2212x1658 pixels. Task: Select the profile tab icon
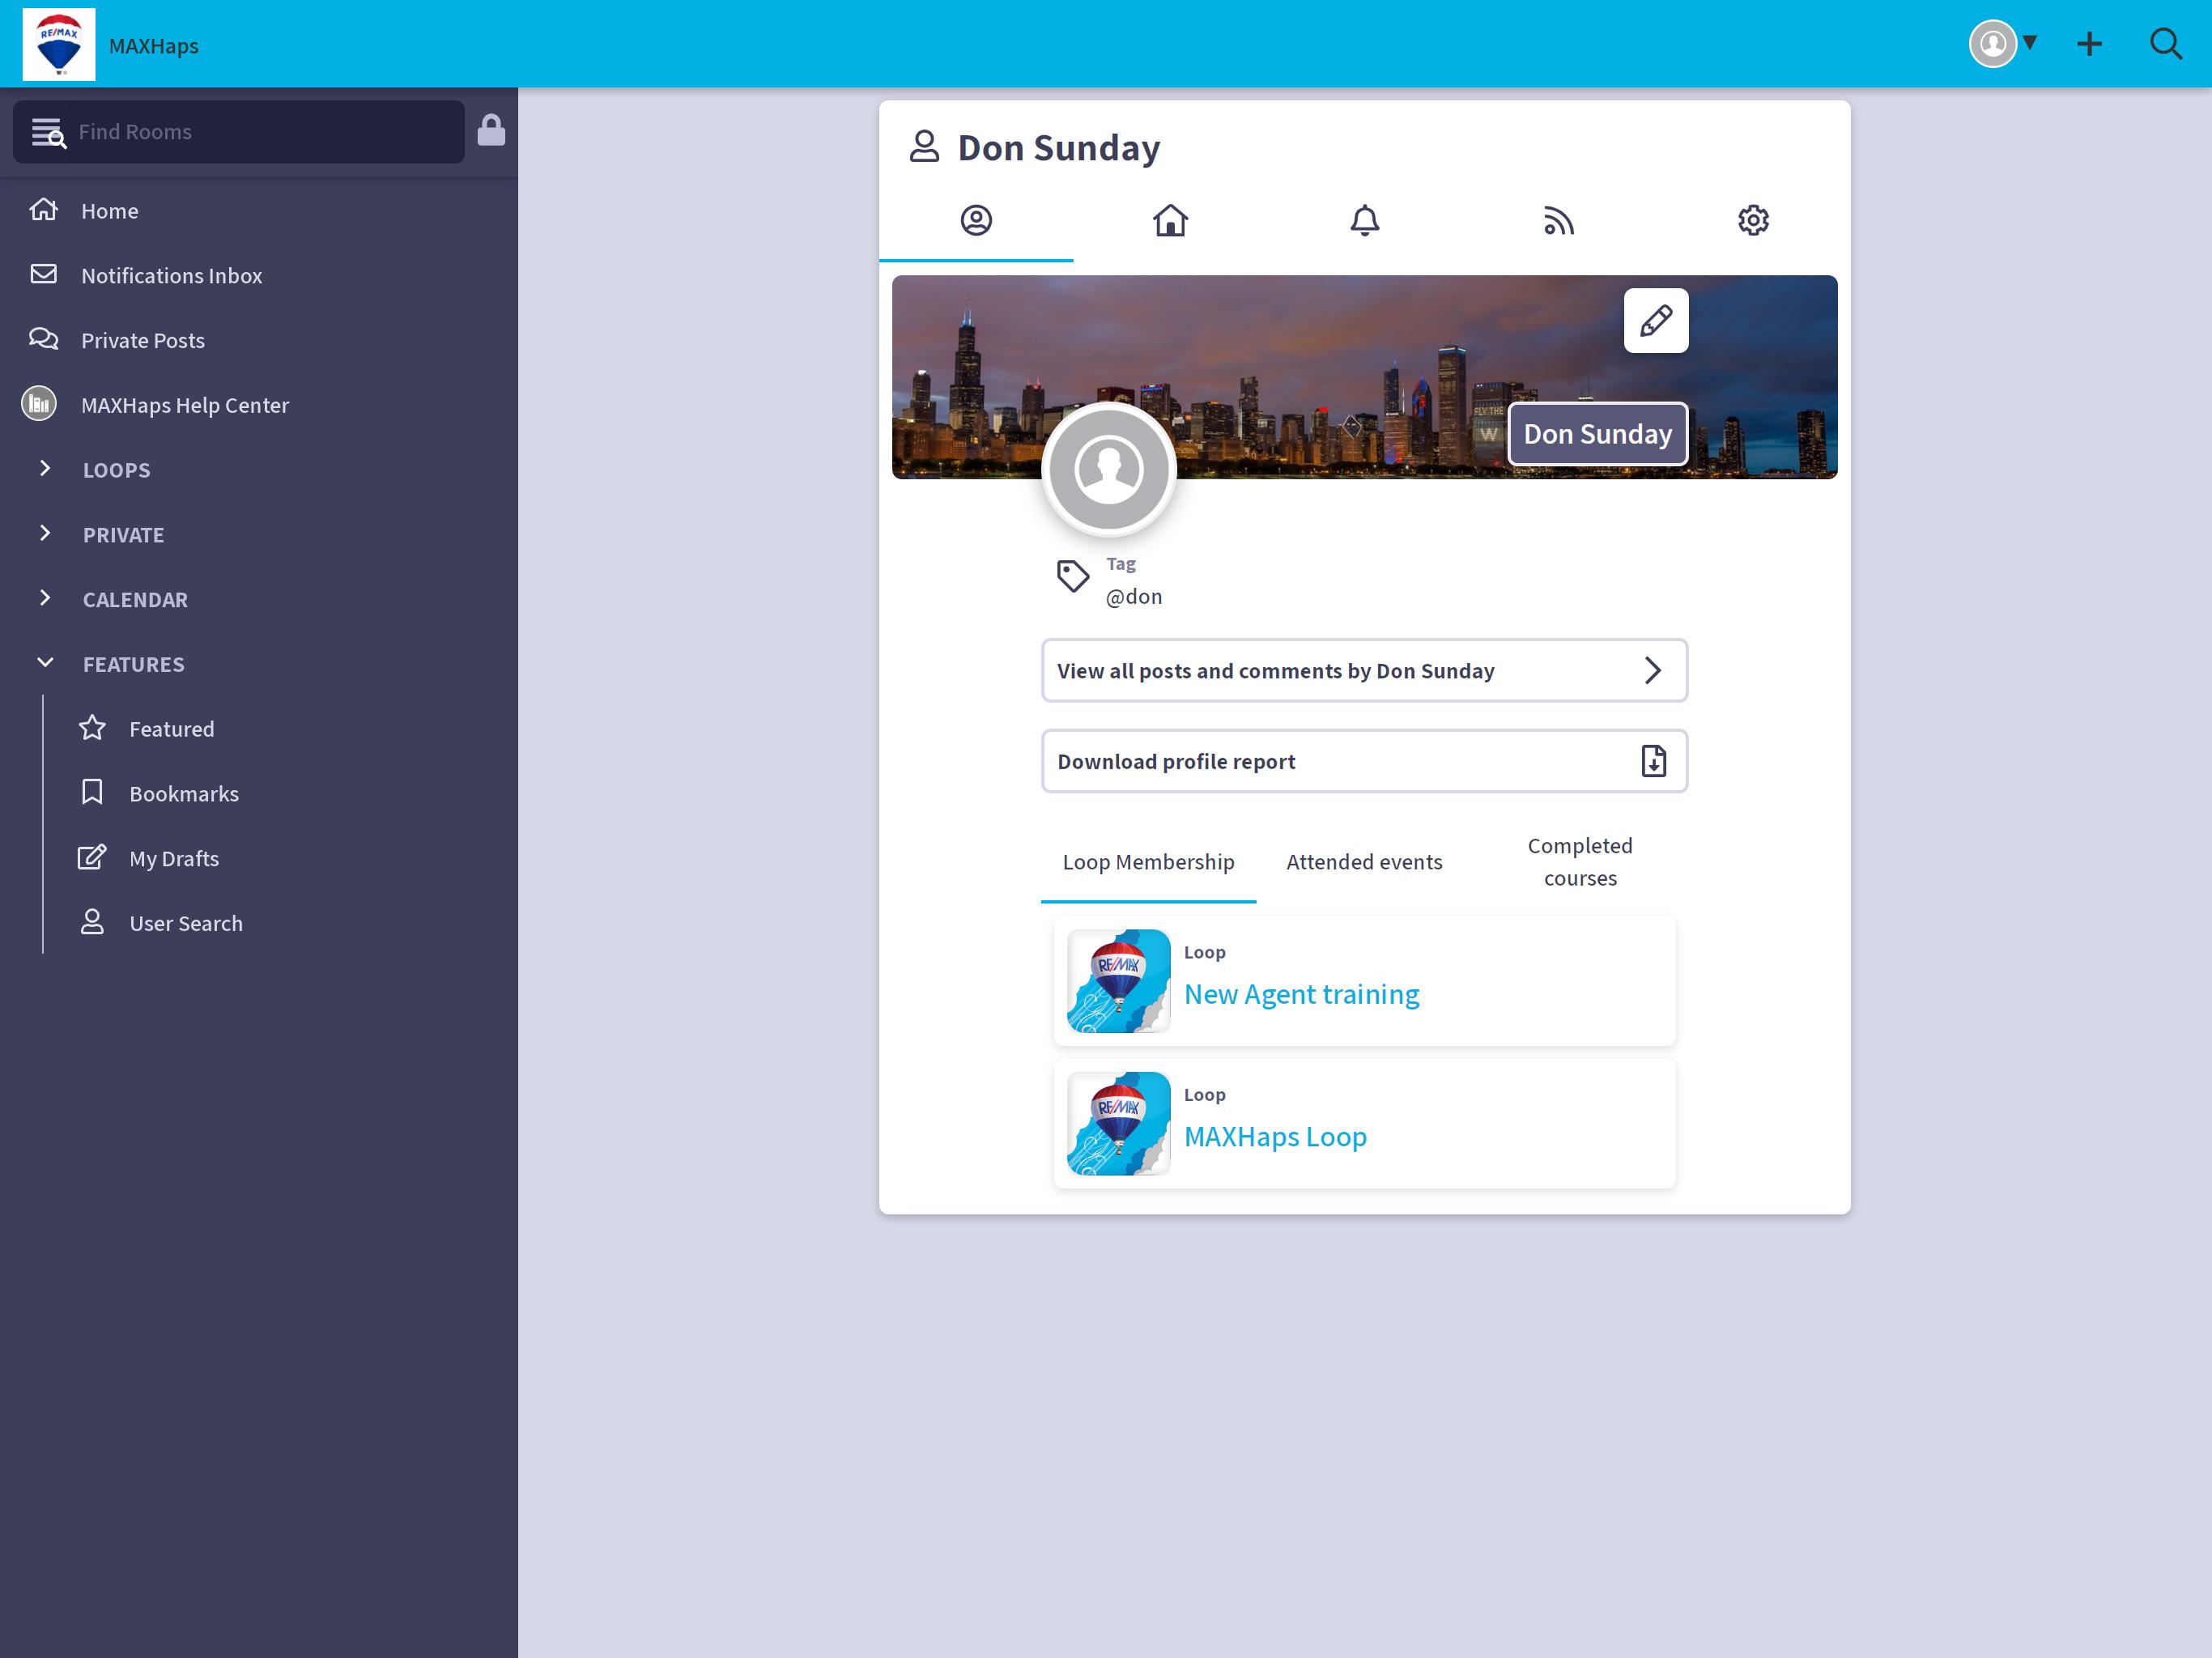[x=976, y=221]
